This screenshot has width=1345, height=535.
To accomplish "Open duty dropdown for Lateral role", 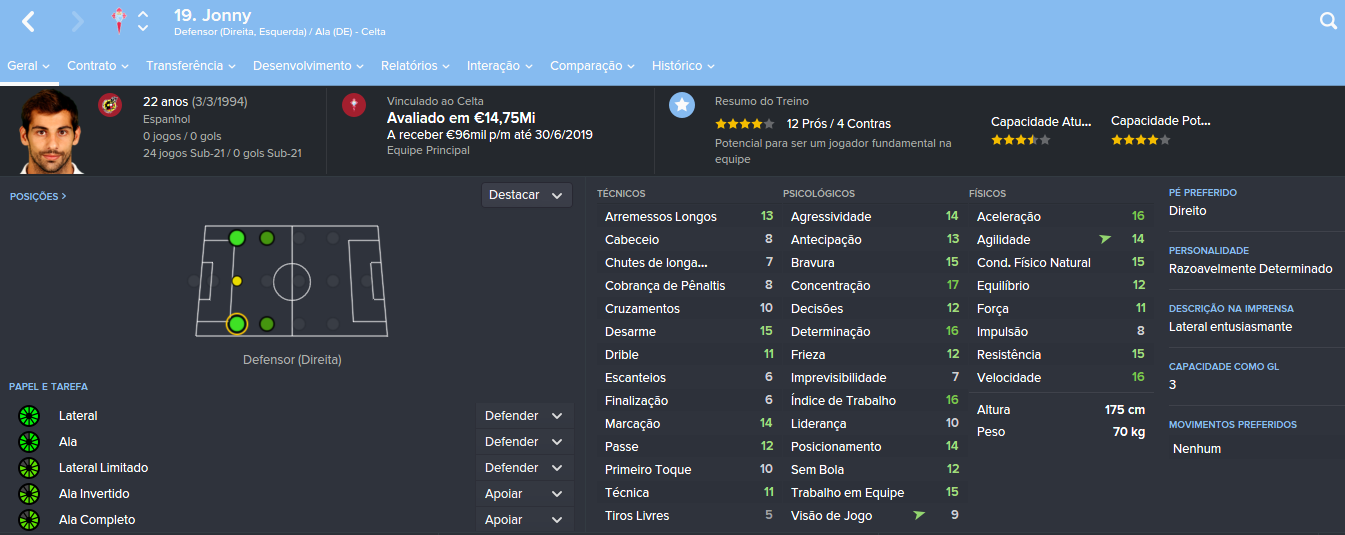I will point(524,416).
